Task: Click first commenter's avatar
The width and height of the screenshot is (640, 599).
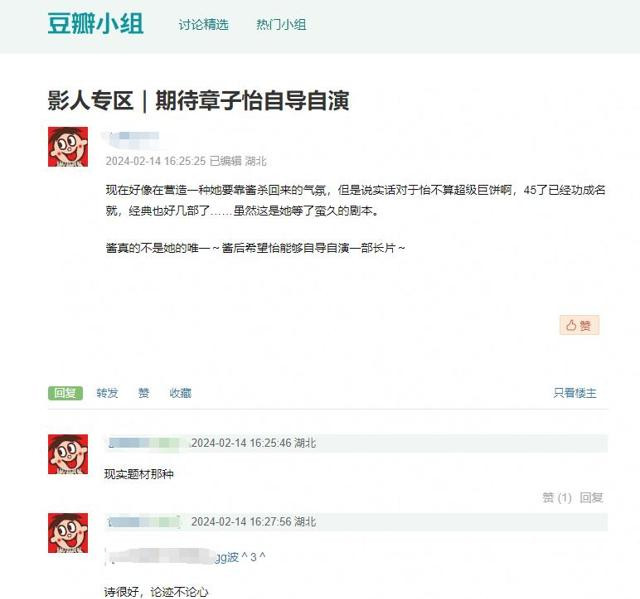Action: pos(68,454)
